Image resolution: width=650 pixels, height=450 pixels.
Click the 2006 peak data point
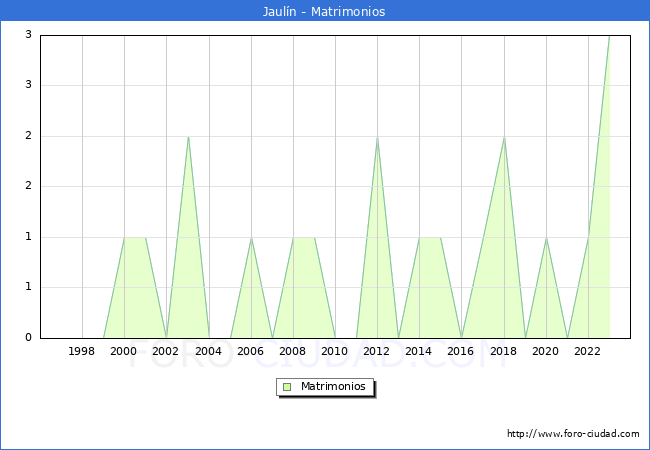pyautogui.click(x=251, y=237)
